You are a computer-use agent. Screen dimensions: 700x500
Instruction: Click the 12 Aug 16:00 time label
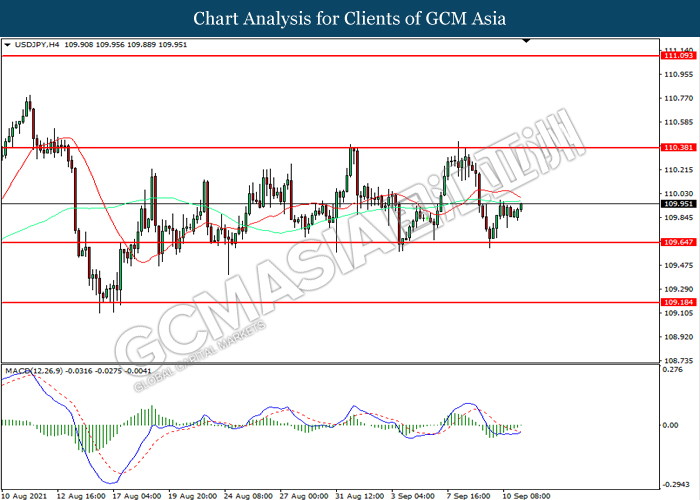pyautogui.click(x=81, y=496)
